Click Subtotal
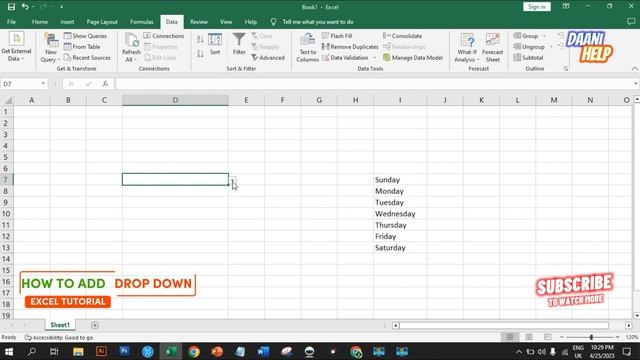The width and height of the screenshot is (640, 360). tap(528, 58)
